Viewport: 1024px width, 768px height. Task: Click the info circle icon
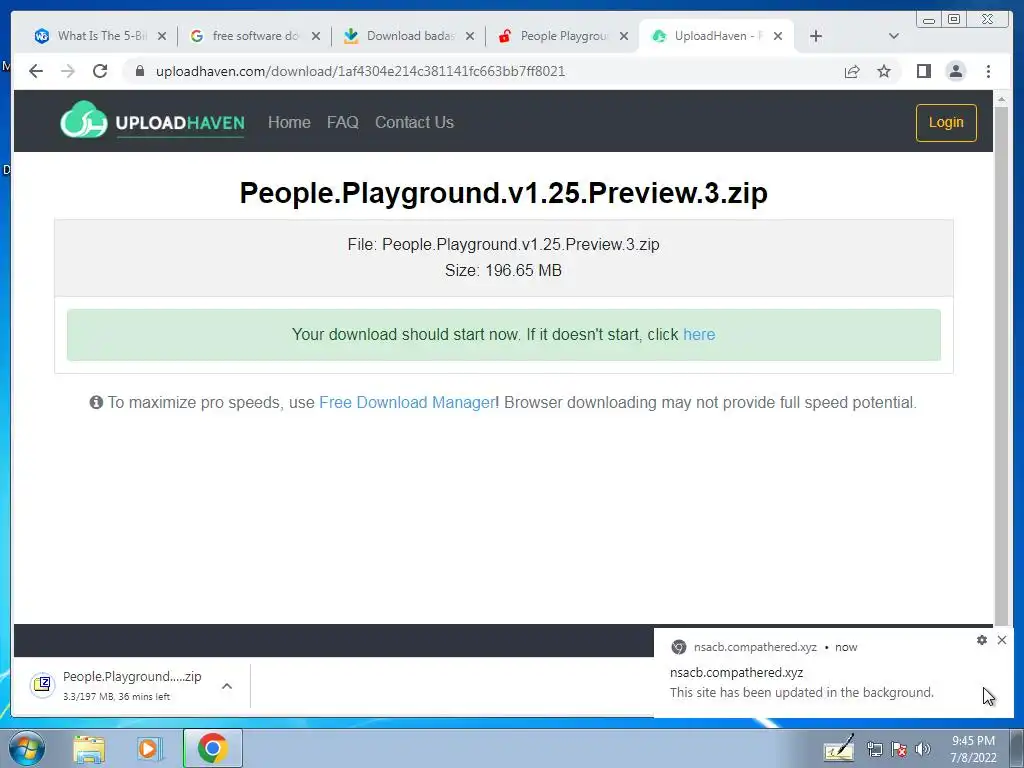pyautogui.click(x=96, y=402)
